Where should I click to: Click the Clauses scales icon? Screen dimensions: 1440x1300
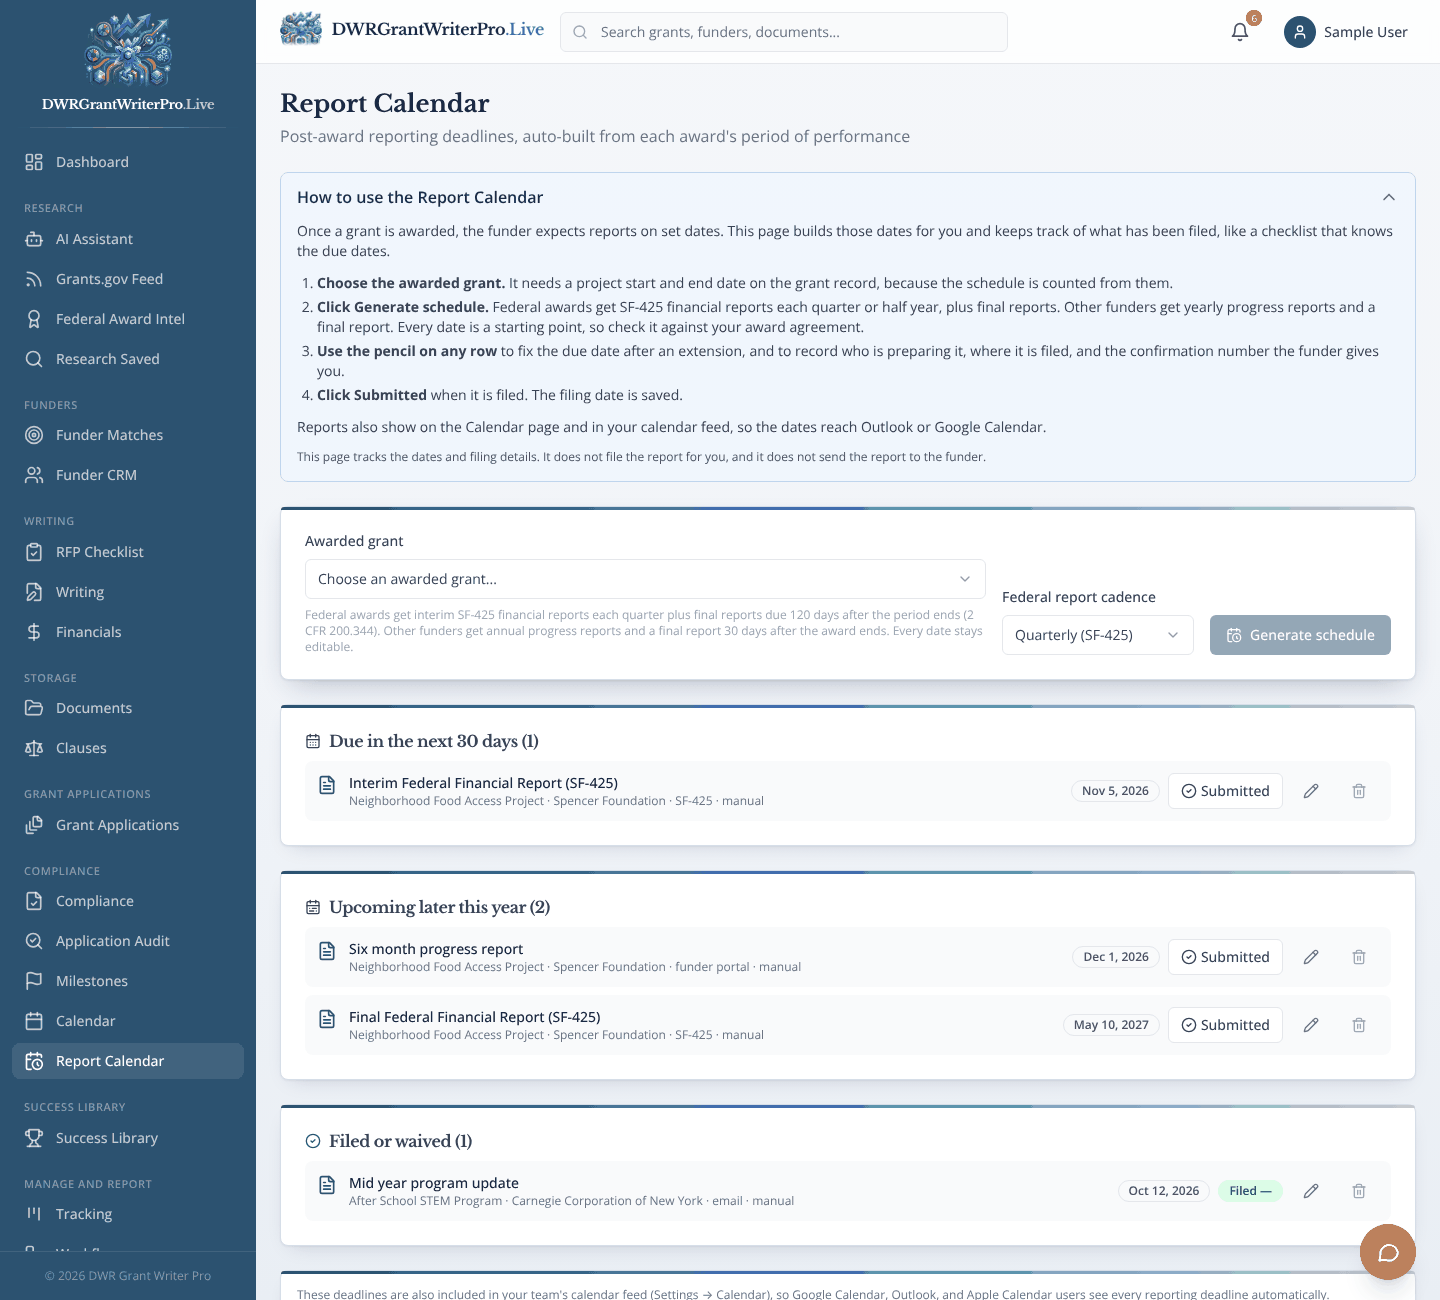coord(34,748)
